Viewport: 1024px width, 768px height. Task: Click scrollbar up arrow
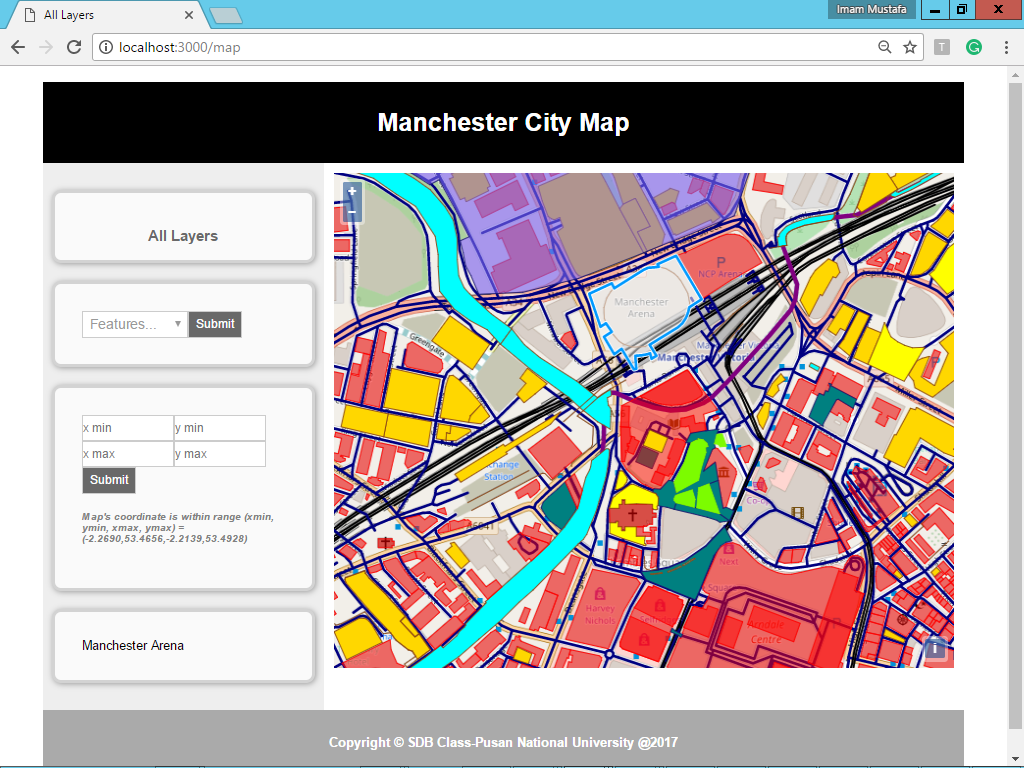coord(1015,74)
